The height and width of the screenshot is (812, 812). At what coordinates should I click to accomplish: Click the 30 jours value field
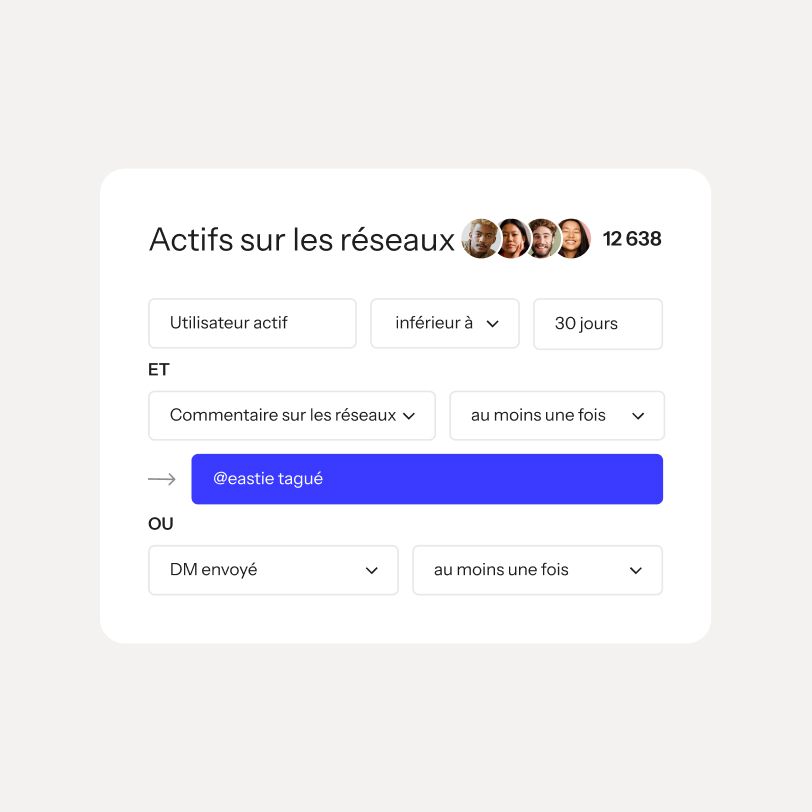pos(598,324)
